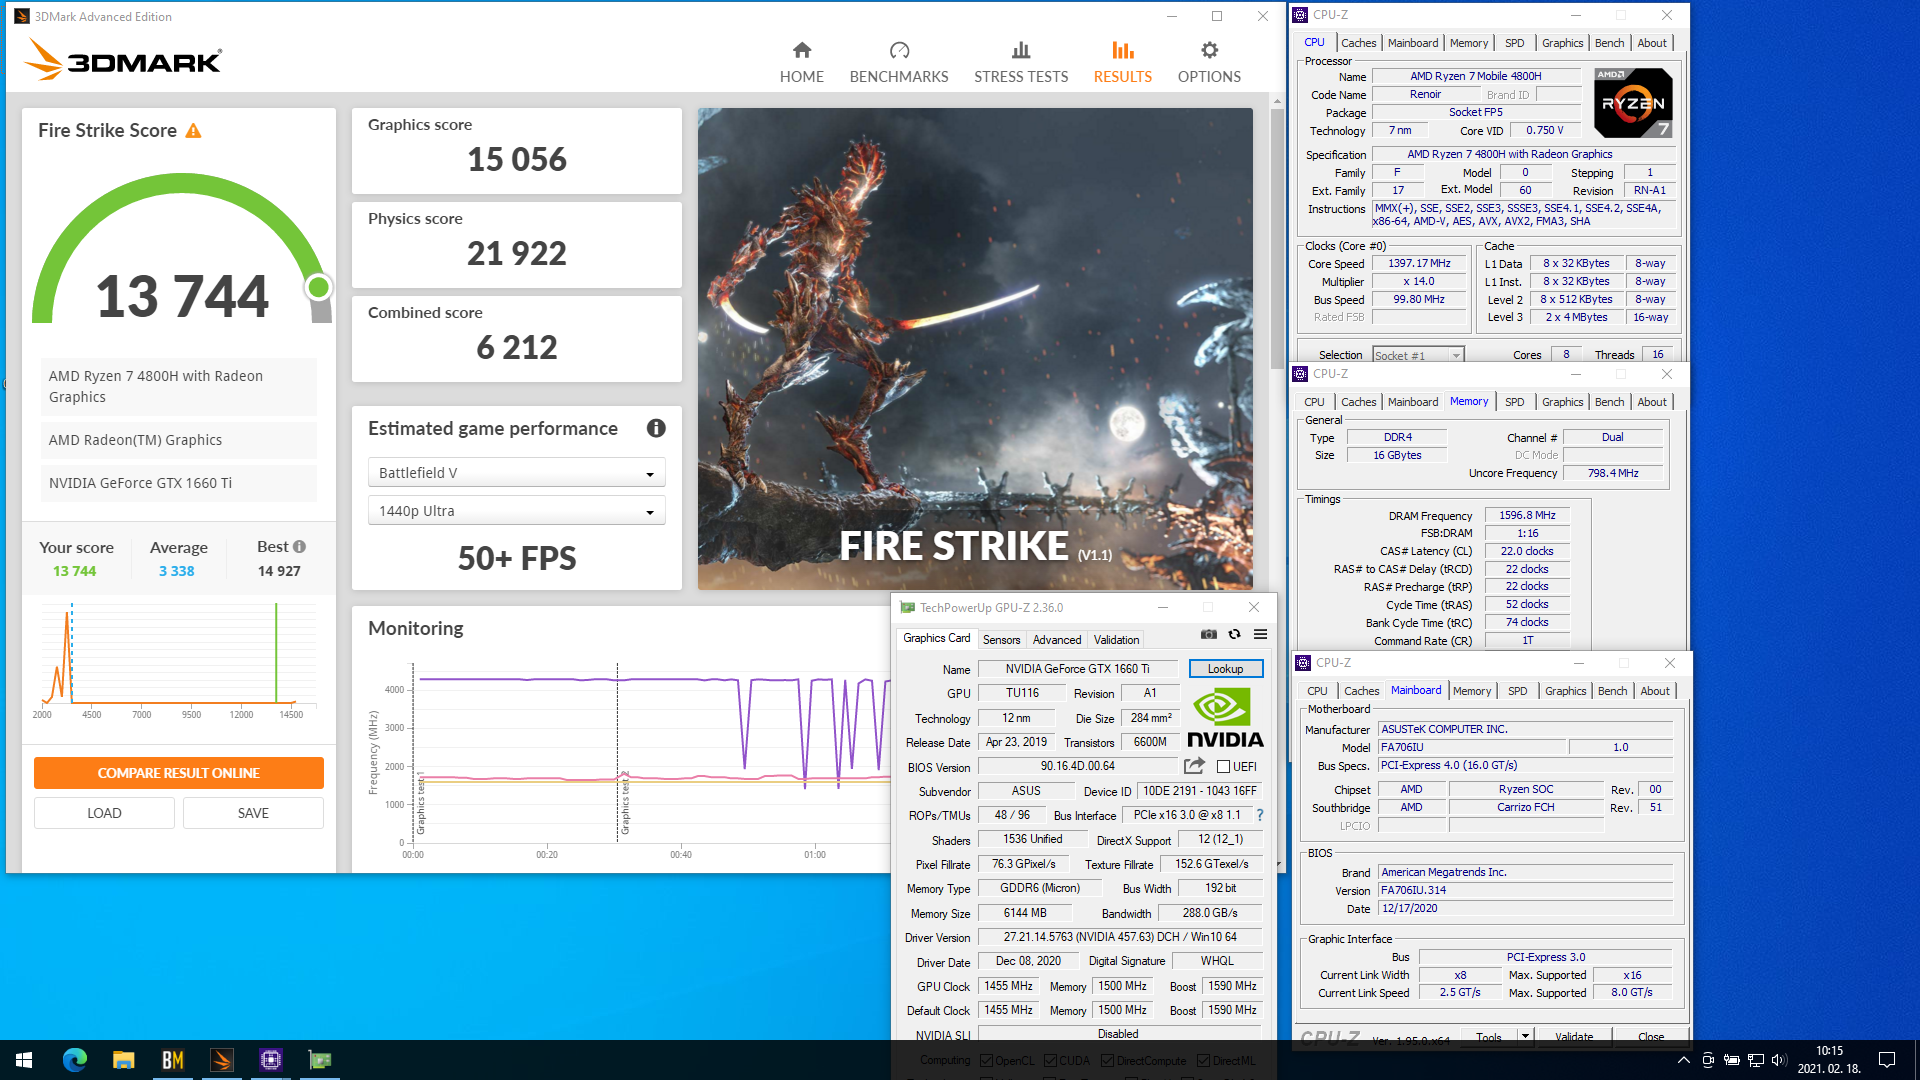Click the Bus Interface question mark in GPU-Z
This screenshot has width=1920, height=1080.
[1259, 815]
